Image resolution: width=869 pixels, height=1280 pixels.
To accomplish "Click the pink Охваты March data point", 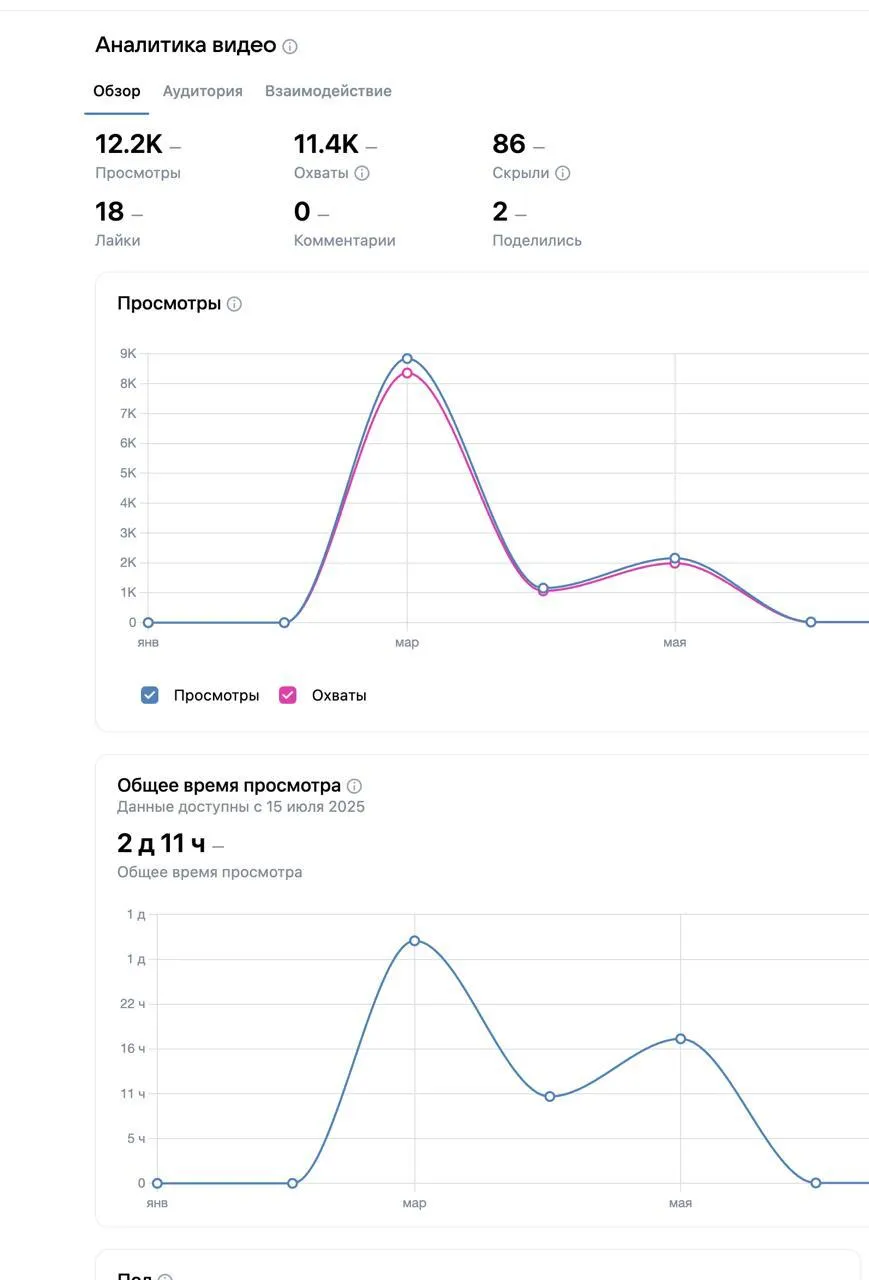I will coord(407,373).
